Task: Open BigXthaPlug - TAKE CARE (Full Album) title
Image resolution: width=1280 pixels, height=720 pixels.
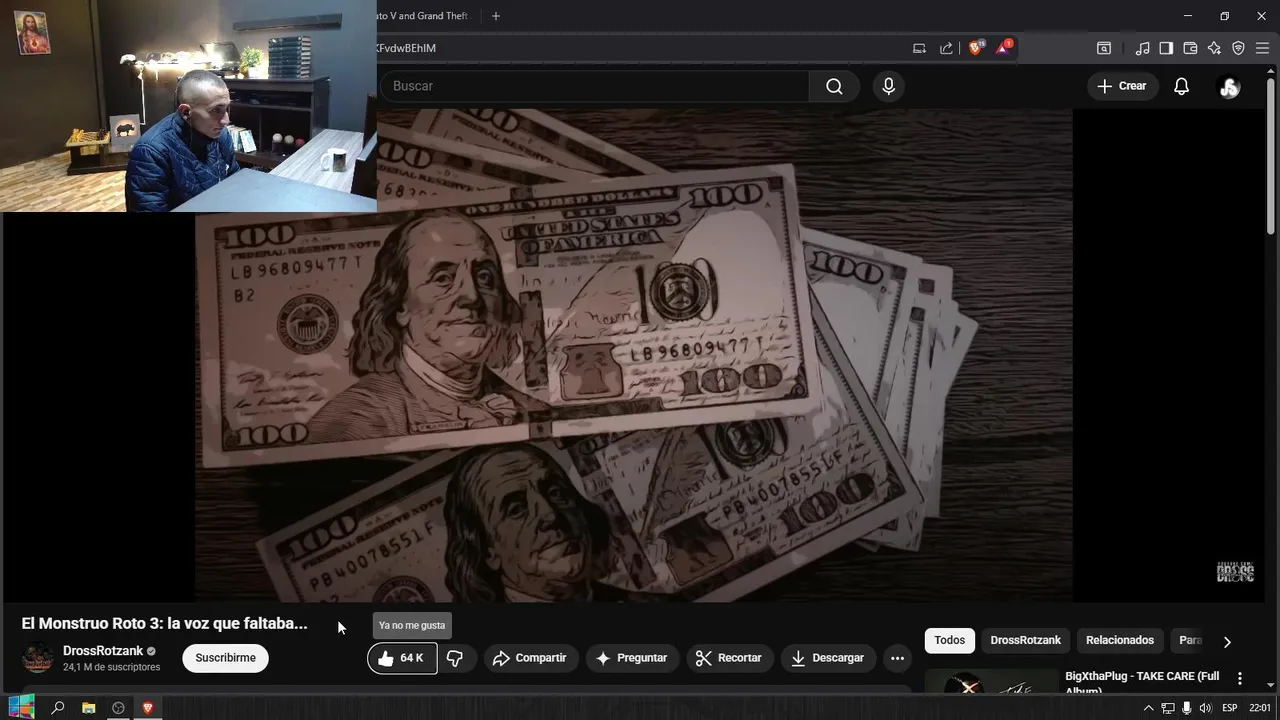Action: (x=1142, y=682)
